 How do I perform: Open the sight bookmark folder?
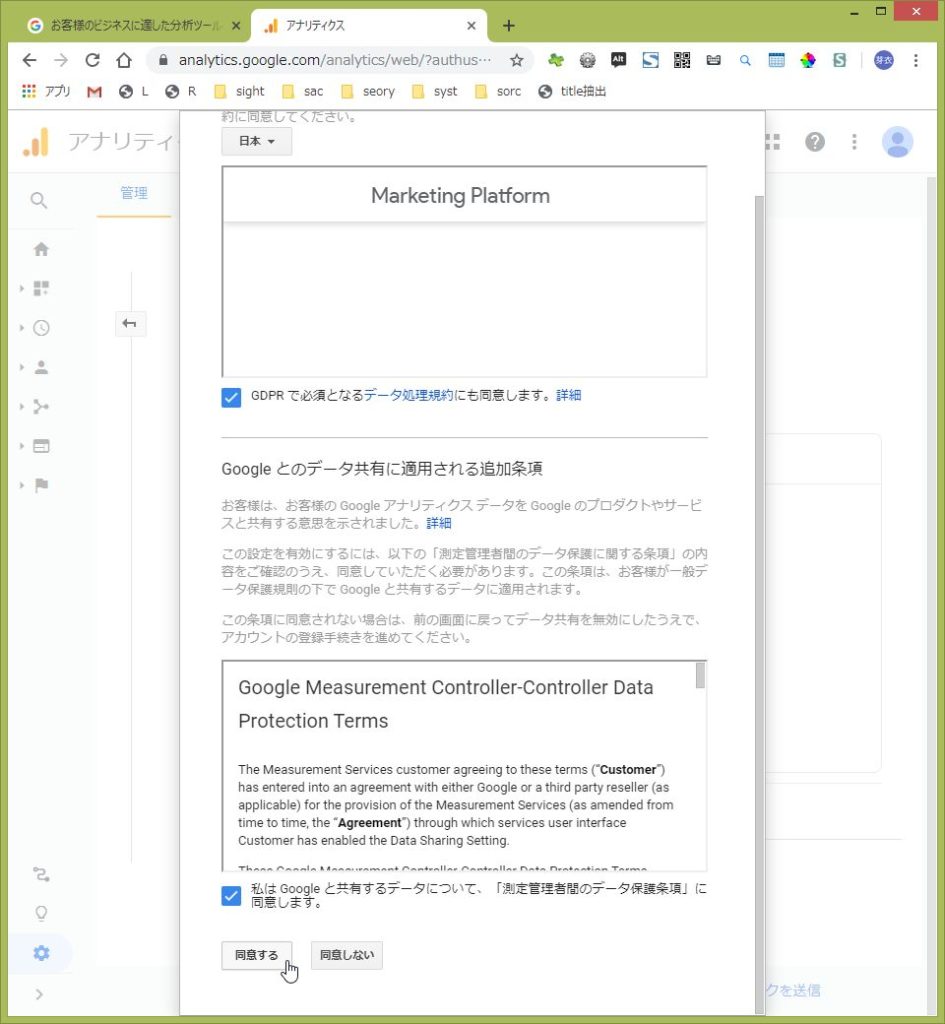click(x=240, y=91)
